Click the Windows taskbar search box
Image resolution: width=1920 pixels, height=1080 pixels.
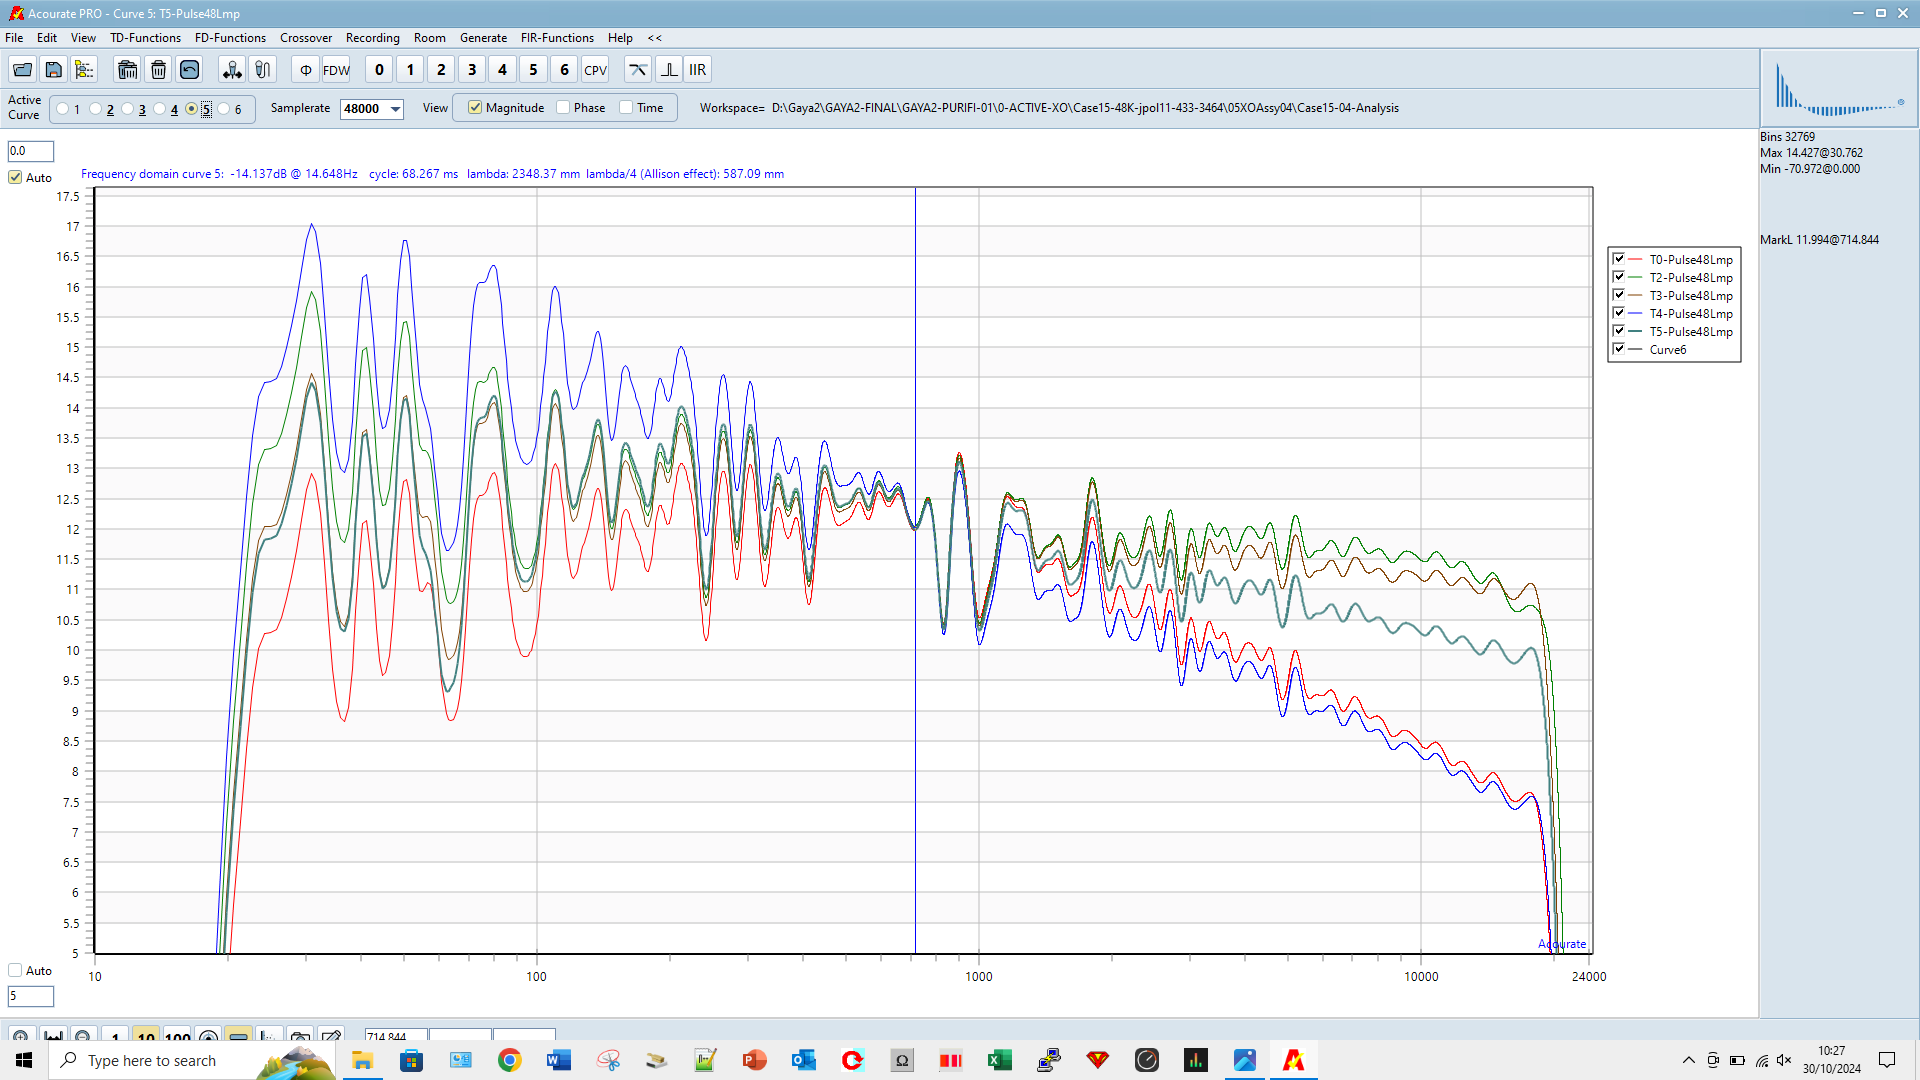click(192, 1060)
